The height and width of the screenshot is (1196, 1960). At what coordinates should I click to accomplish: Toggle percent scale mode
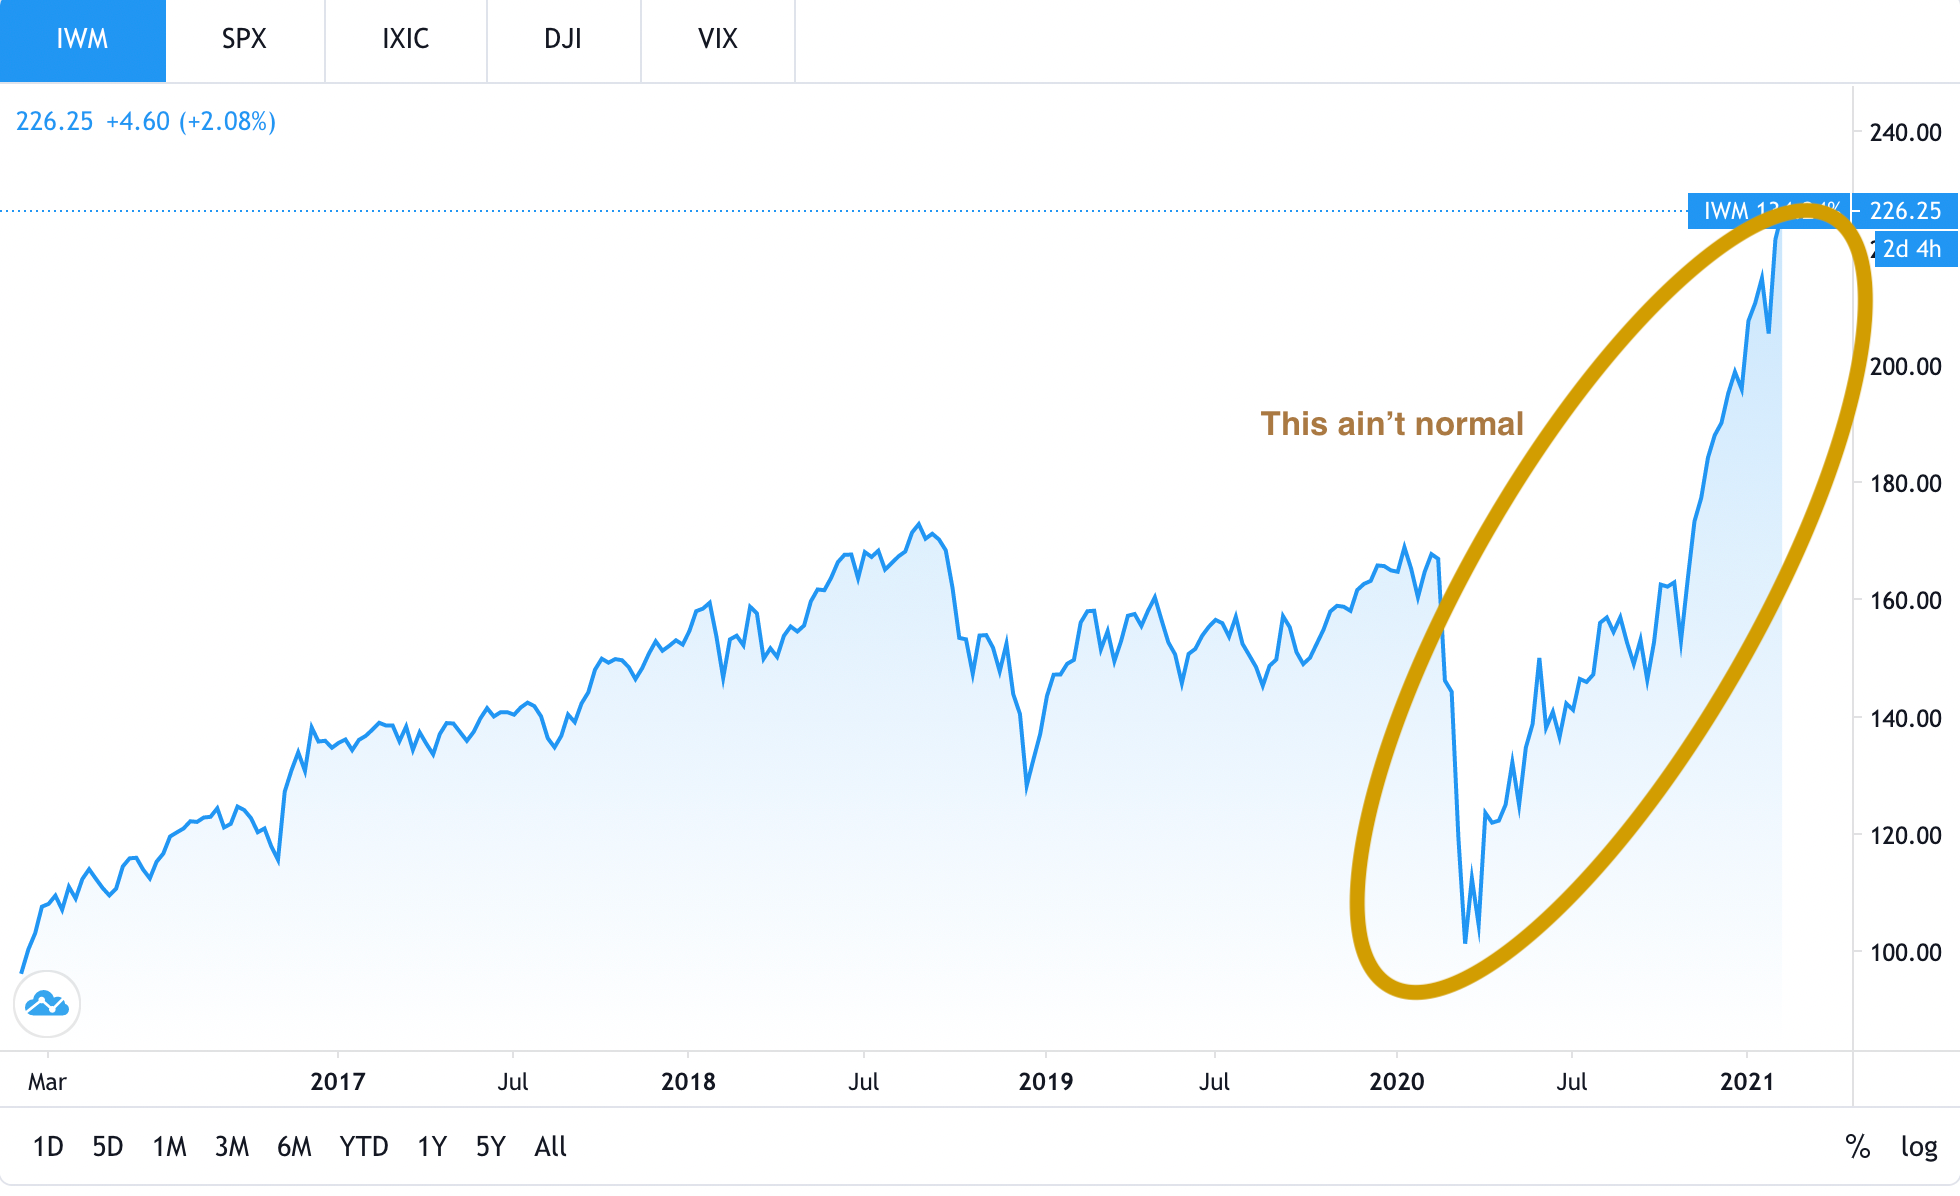pyautogui.click(x=1857, y=1146)
